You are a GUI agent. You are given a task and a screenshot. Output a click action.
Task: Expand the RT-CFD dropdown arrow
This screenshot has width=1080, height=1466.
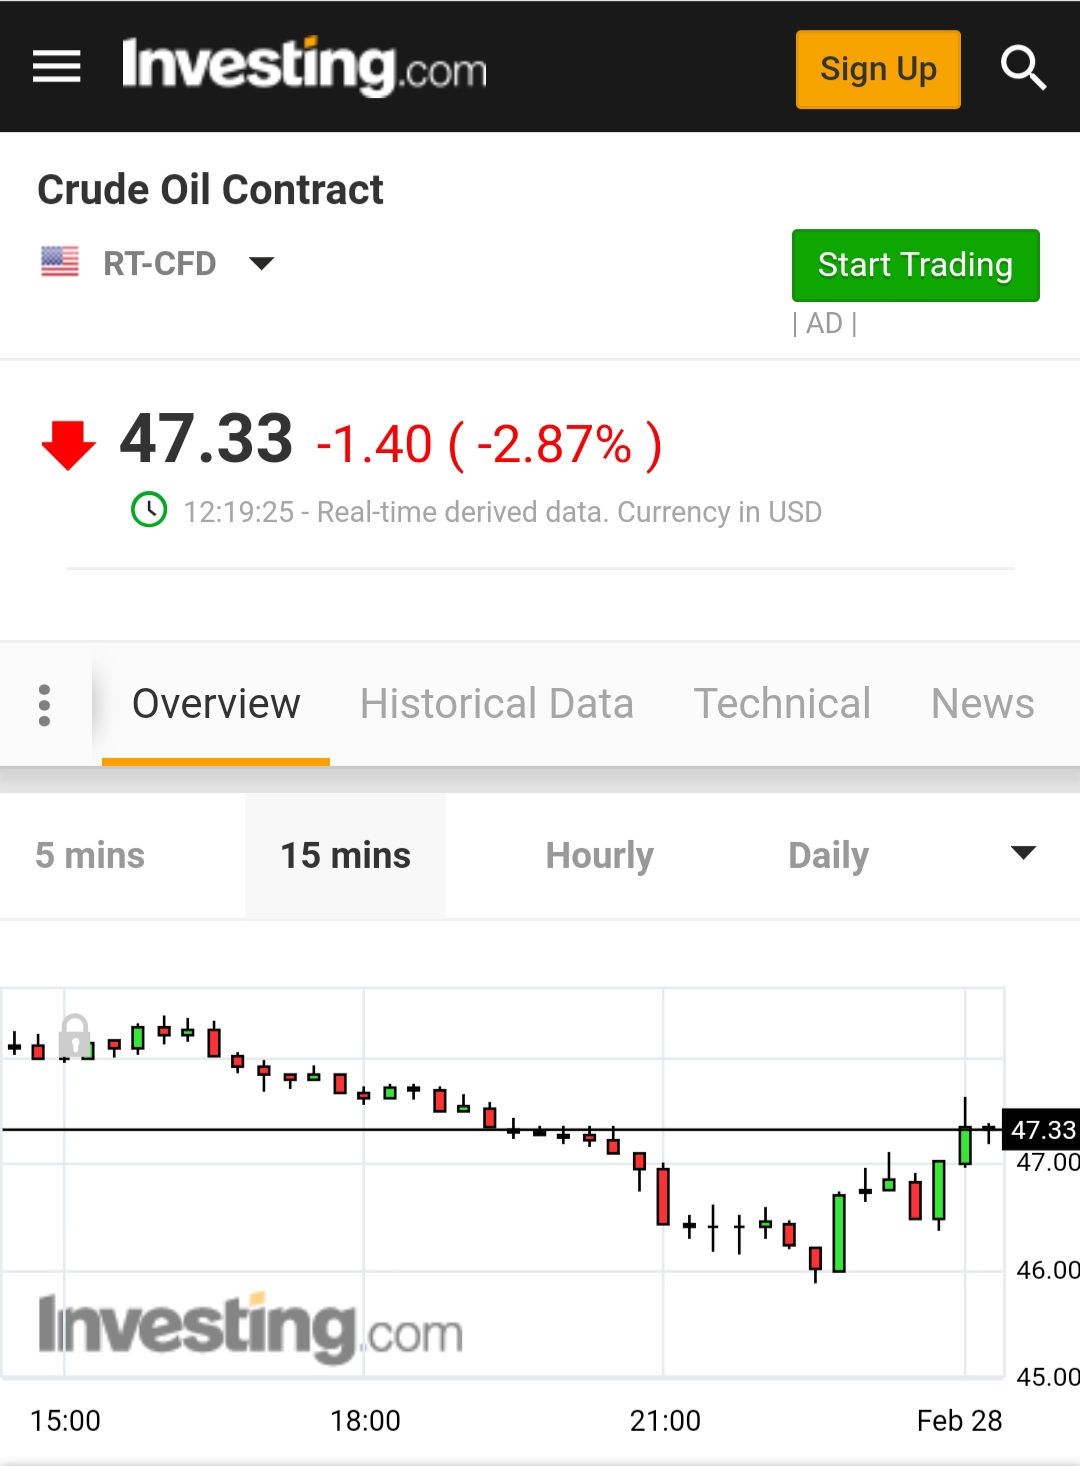click(x=261, y=264)
